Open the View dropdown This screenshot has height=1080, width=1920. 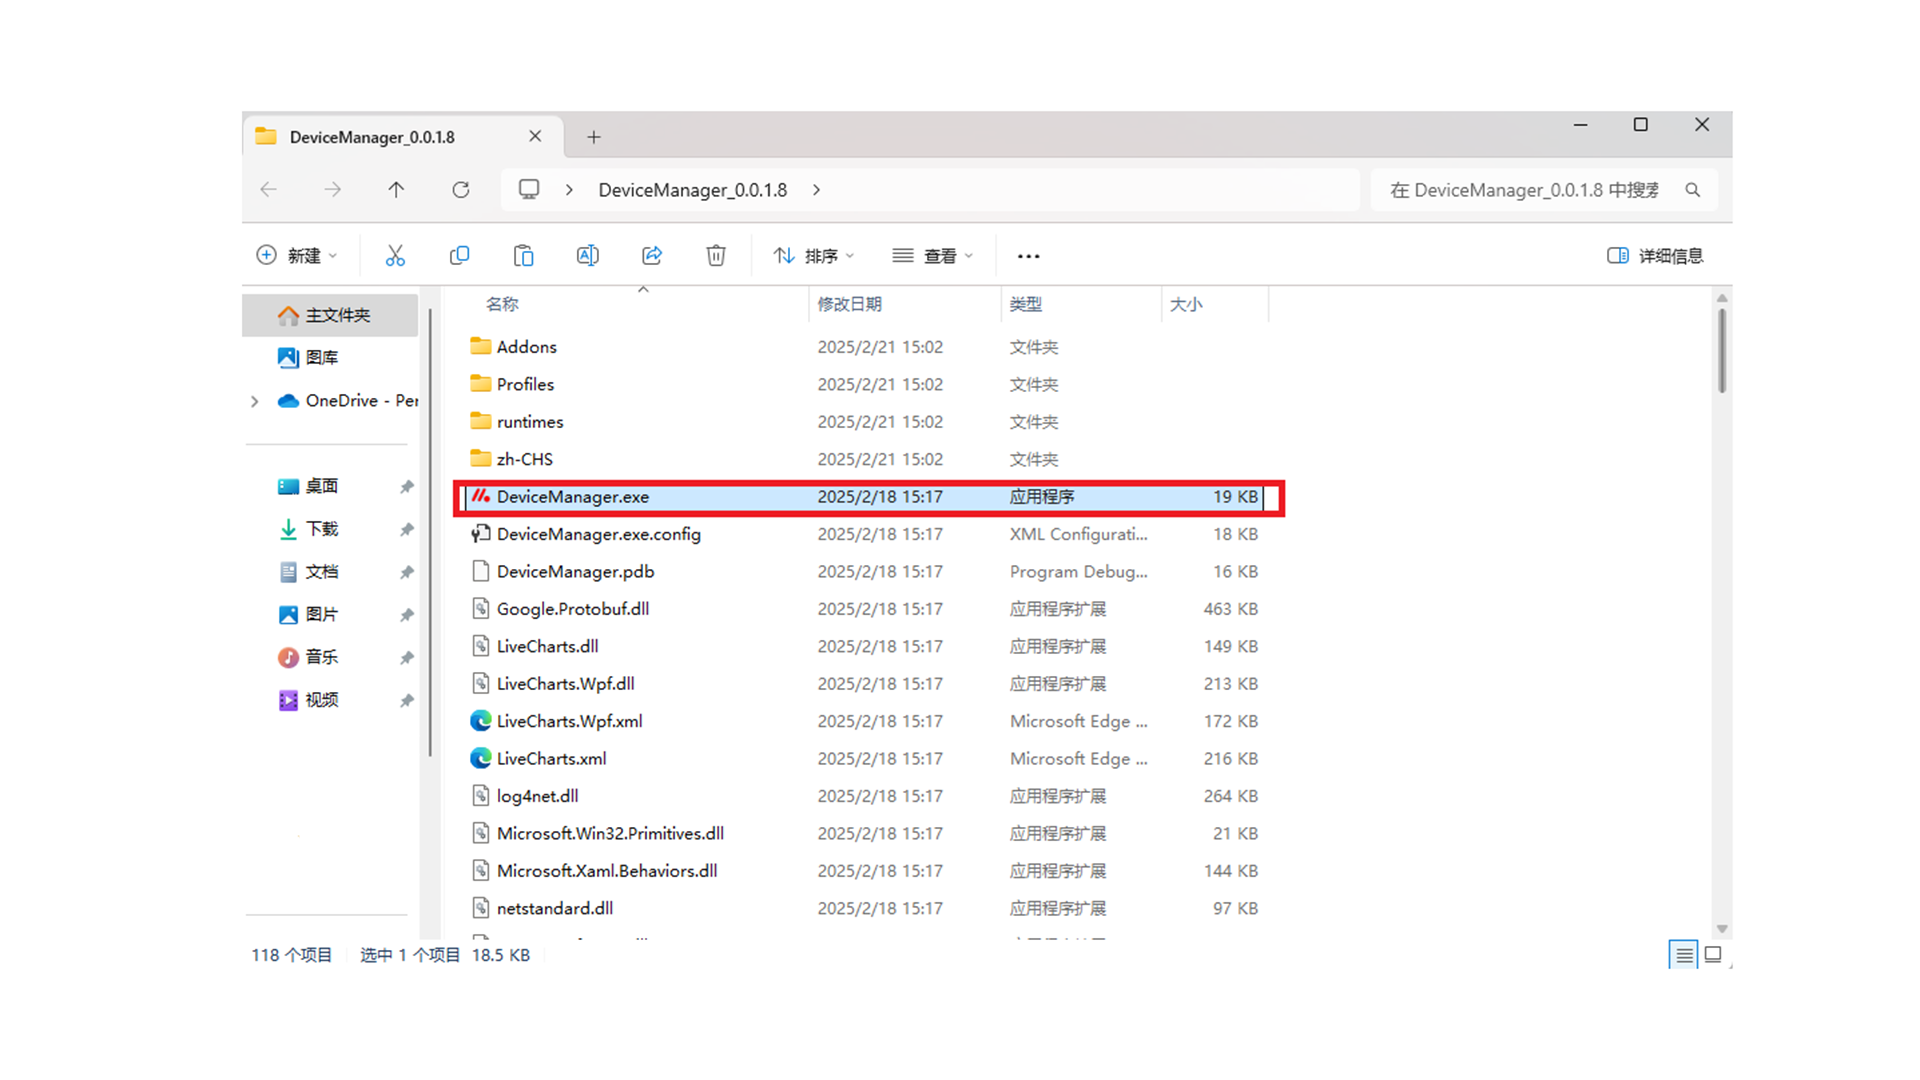(932, 256)
